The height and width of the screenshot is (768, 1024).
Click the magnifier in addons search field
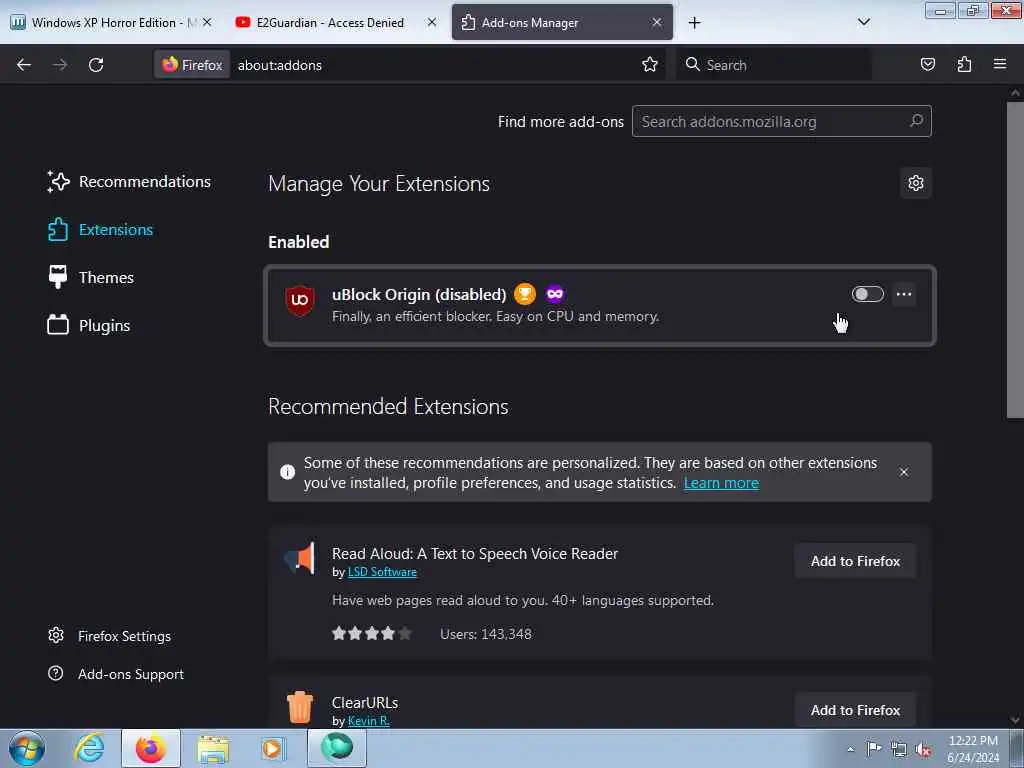pyautogui.click(x=916, y=121)
